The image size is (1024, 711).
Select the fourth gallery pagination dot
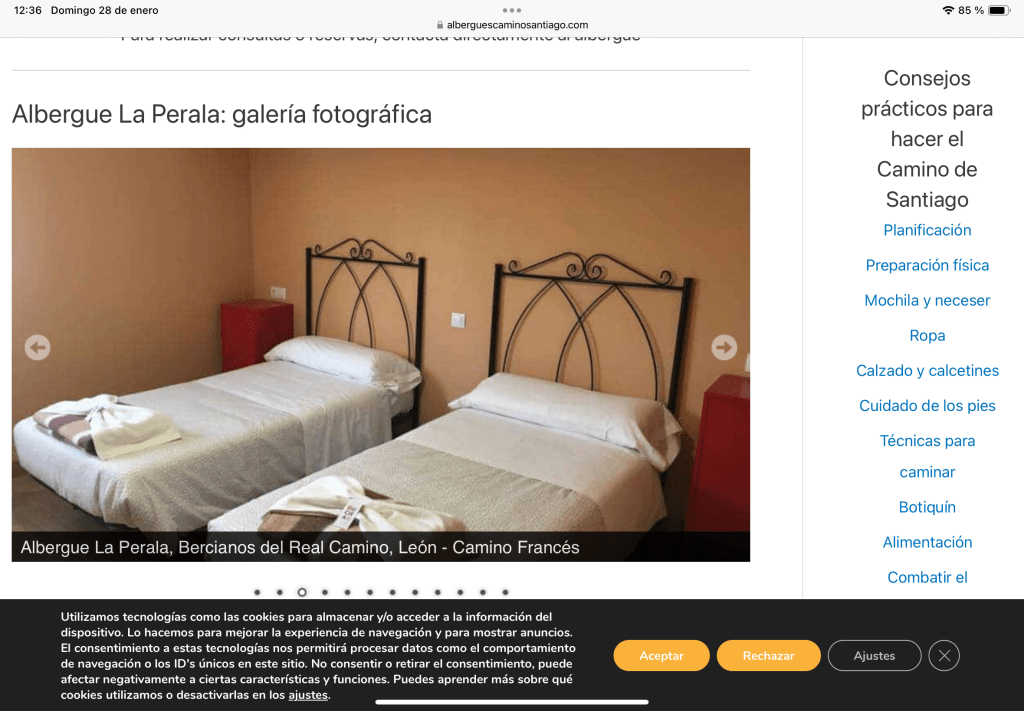(x=325, y=592)
